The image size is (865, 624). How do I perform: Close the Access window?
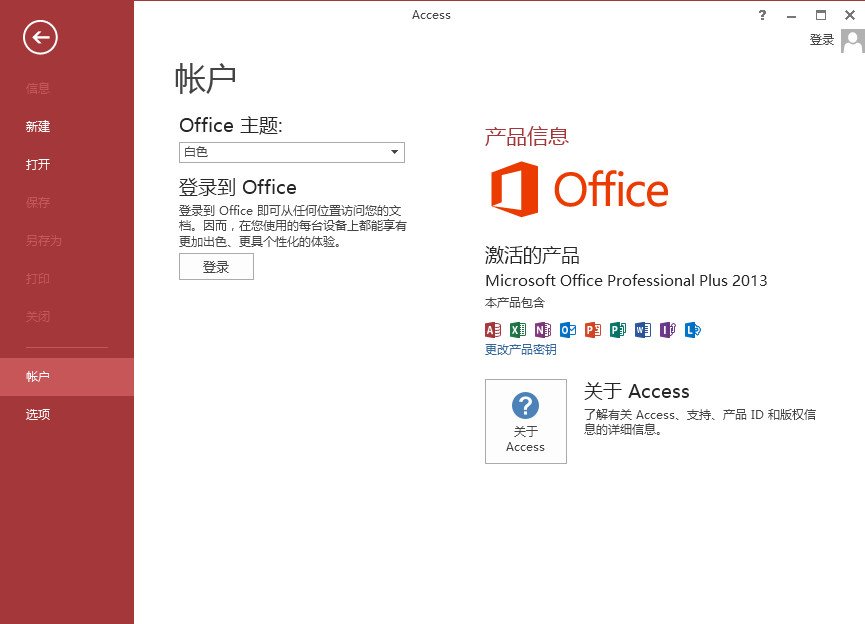[x=850, y=15]
